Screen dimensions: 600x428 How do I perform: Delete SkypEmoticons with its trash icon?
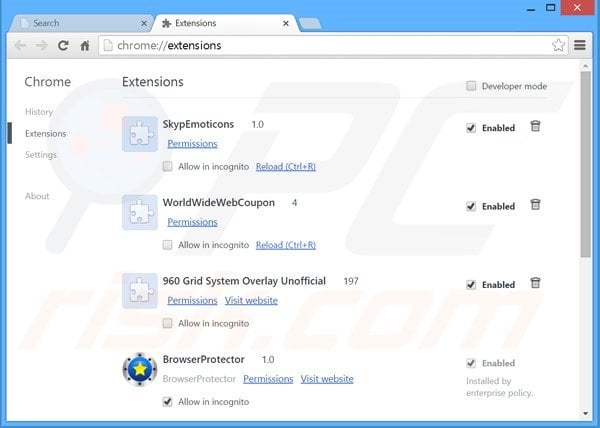click(x=535, y=126)
